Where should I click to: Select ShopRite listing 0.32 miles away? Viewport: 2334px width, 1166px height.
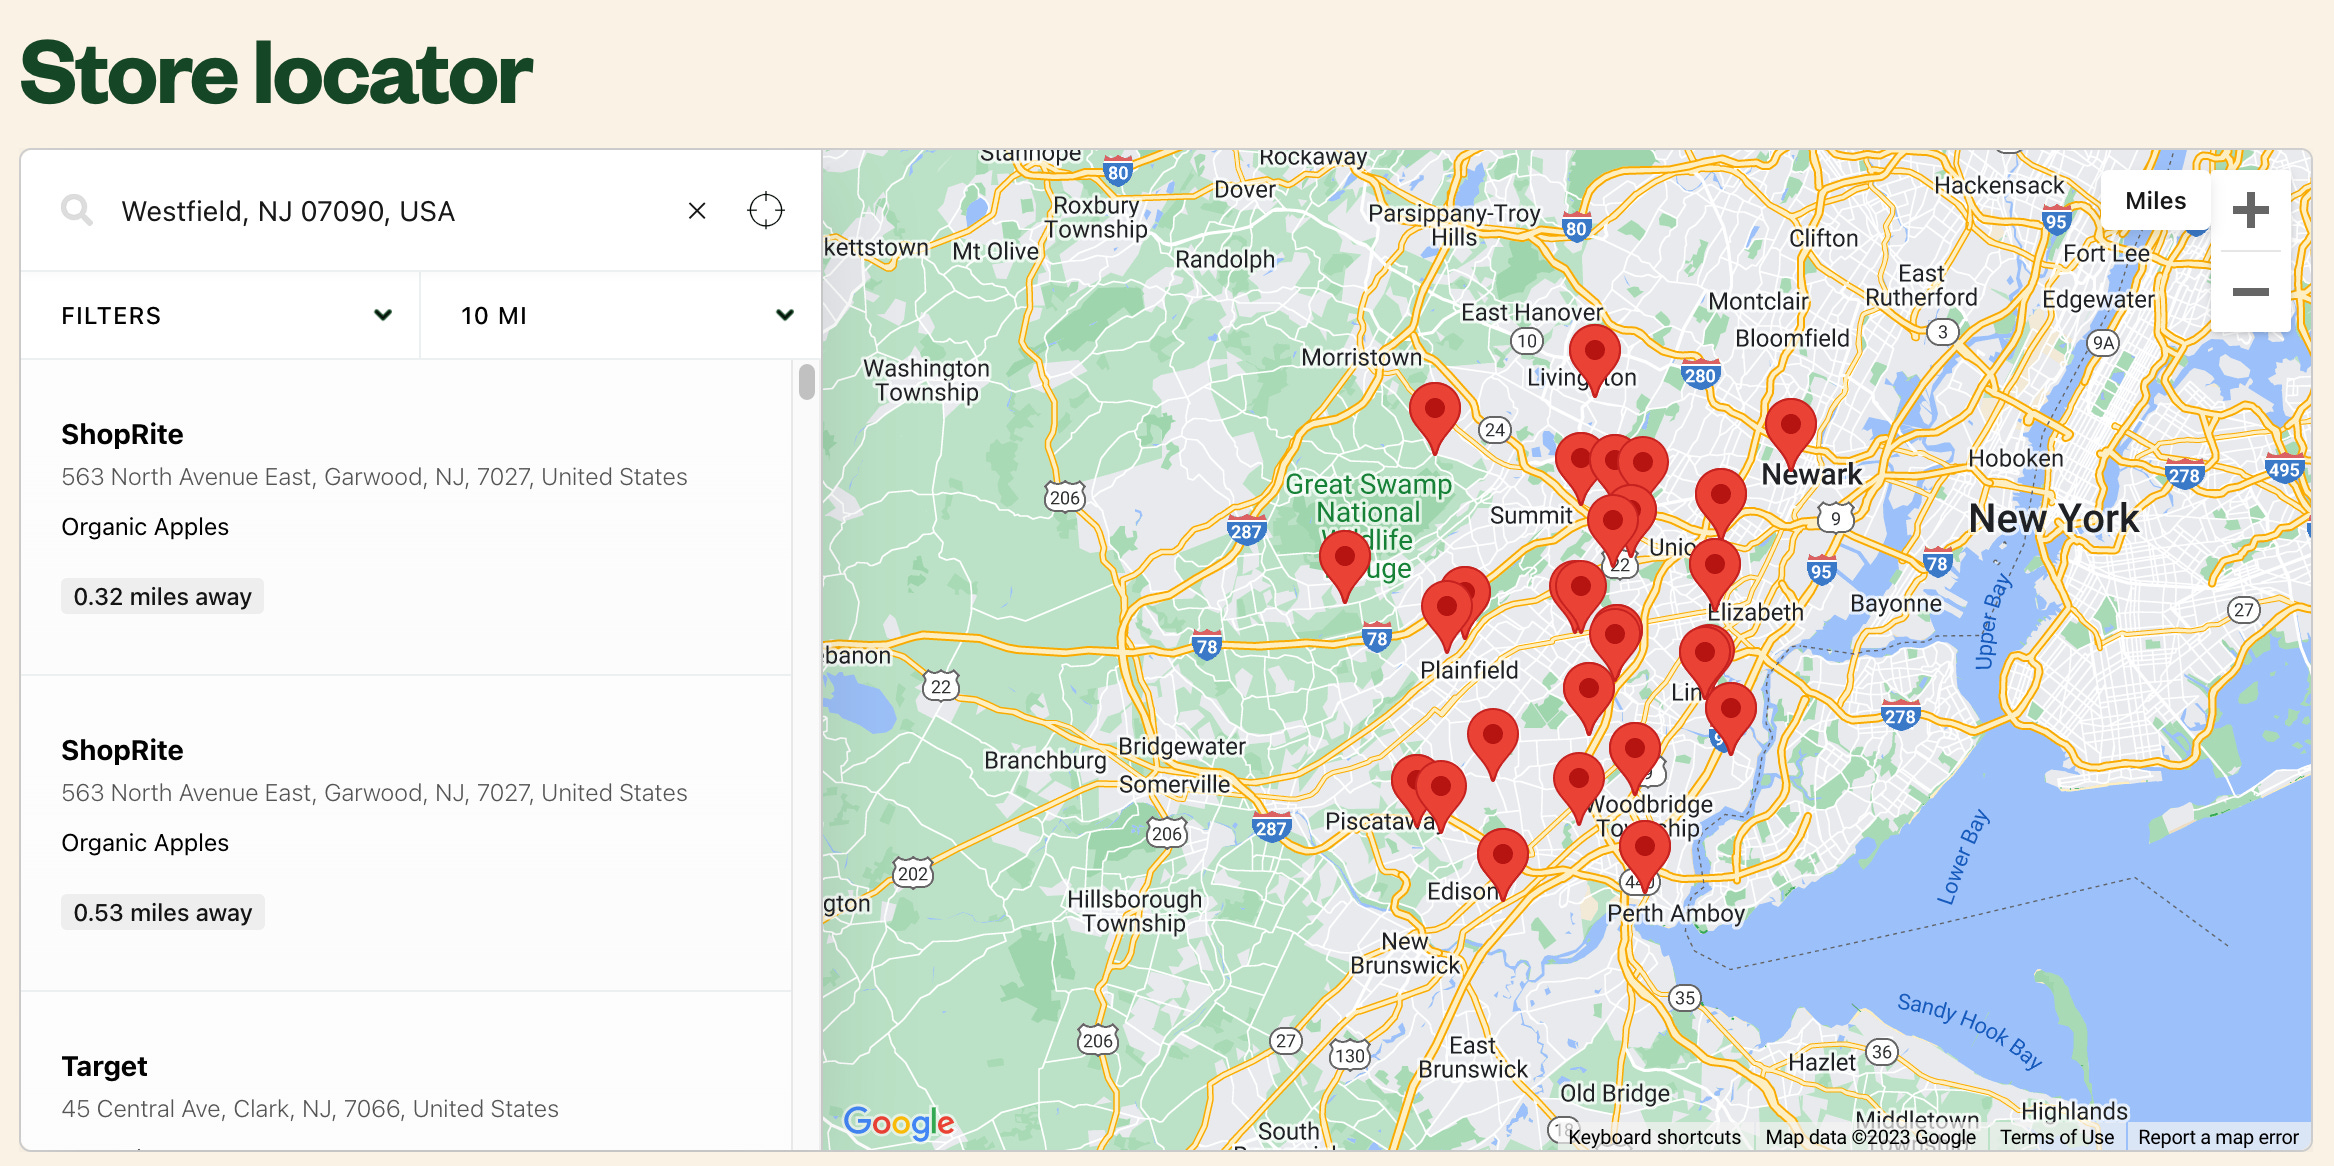click(x=406, y=517)
